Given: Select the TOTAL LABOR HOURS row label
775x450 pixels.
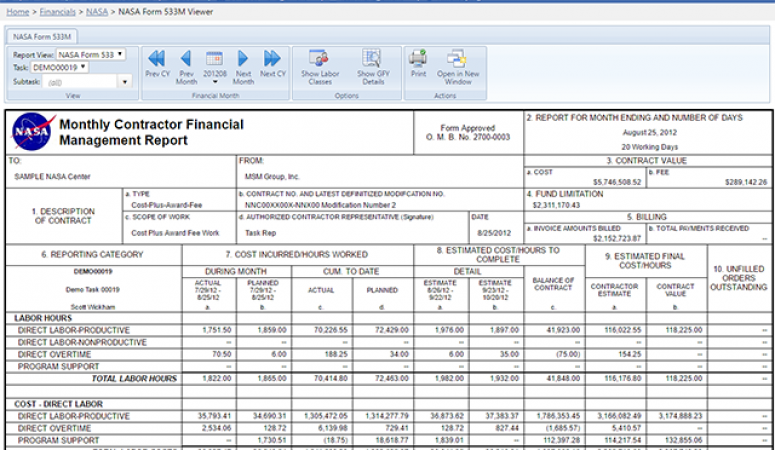Looking at the screenshot, I should pyautogui.click(x=134, y=378).
